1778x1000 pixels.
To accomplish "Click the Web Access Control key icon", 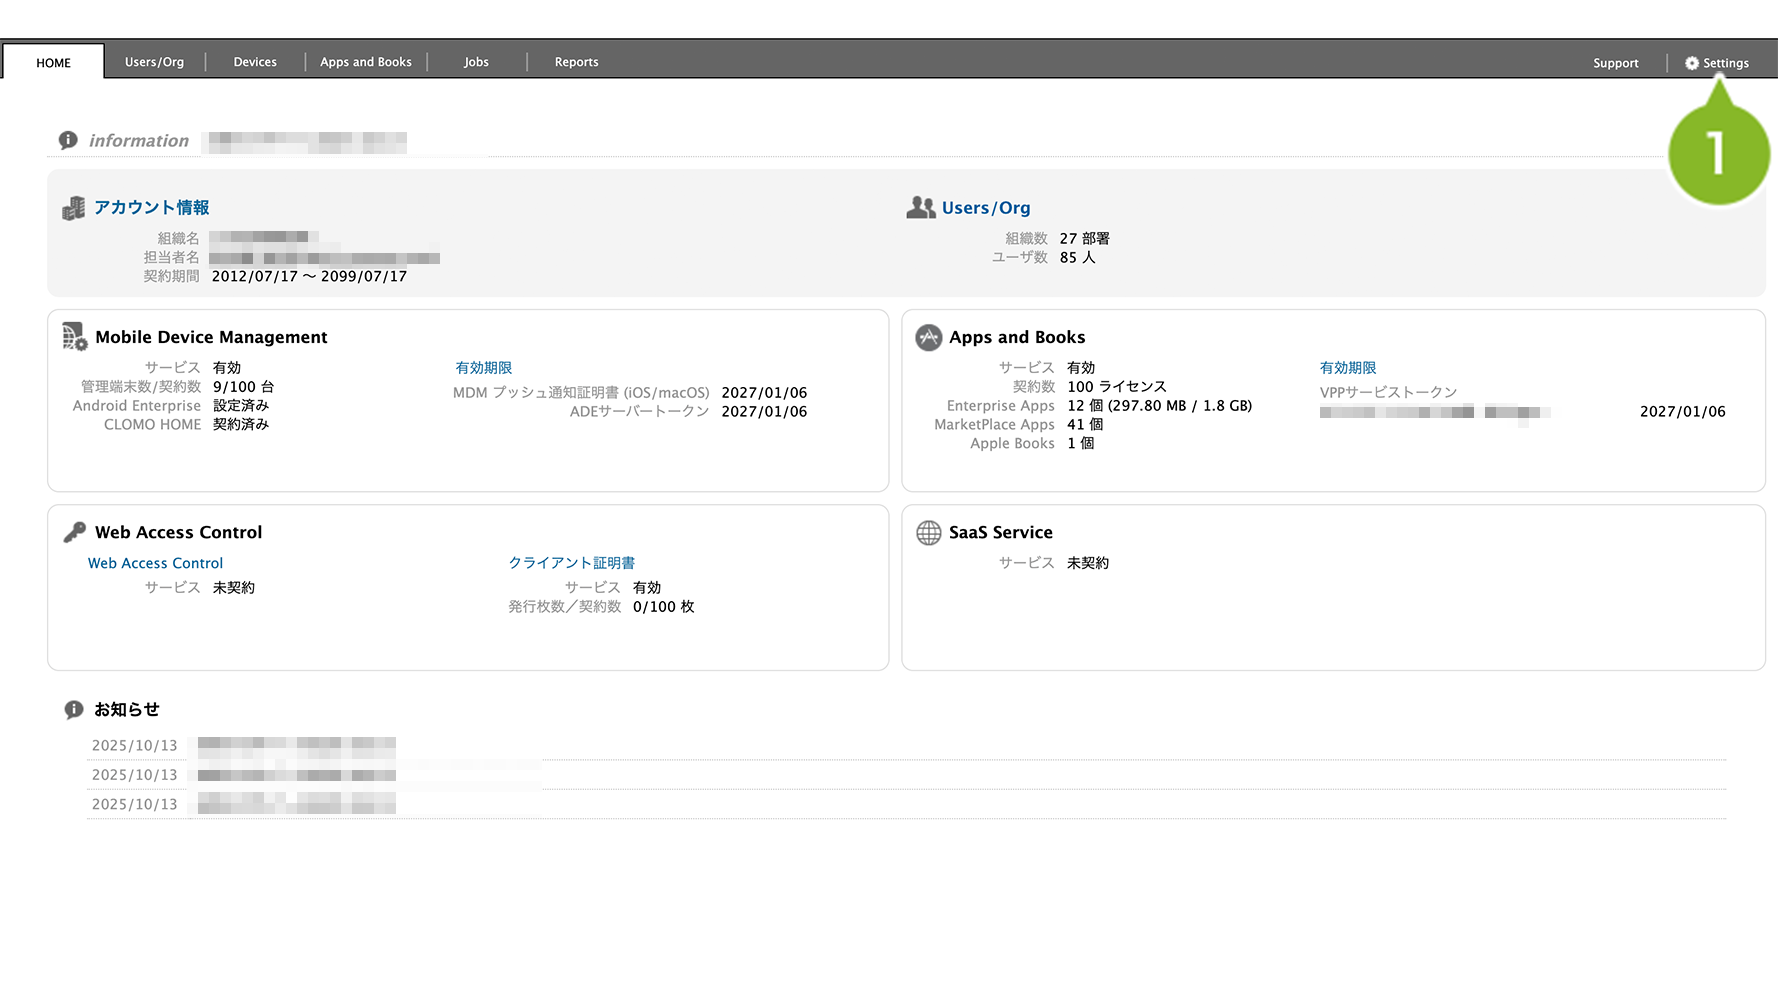I will pos(75,532).
